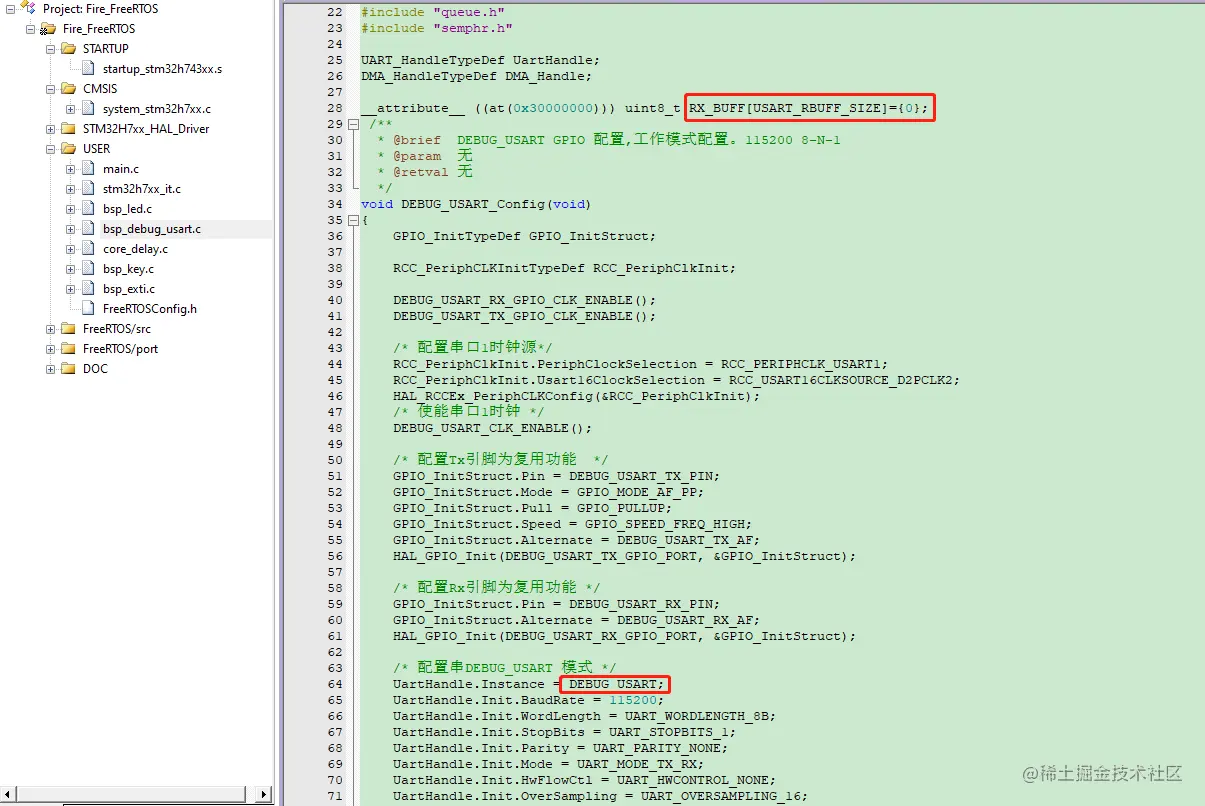Click the value 115200 on line 65
This screenshot has height=806, width=1205.
pyautogui.click(x=633, y=700)
